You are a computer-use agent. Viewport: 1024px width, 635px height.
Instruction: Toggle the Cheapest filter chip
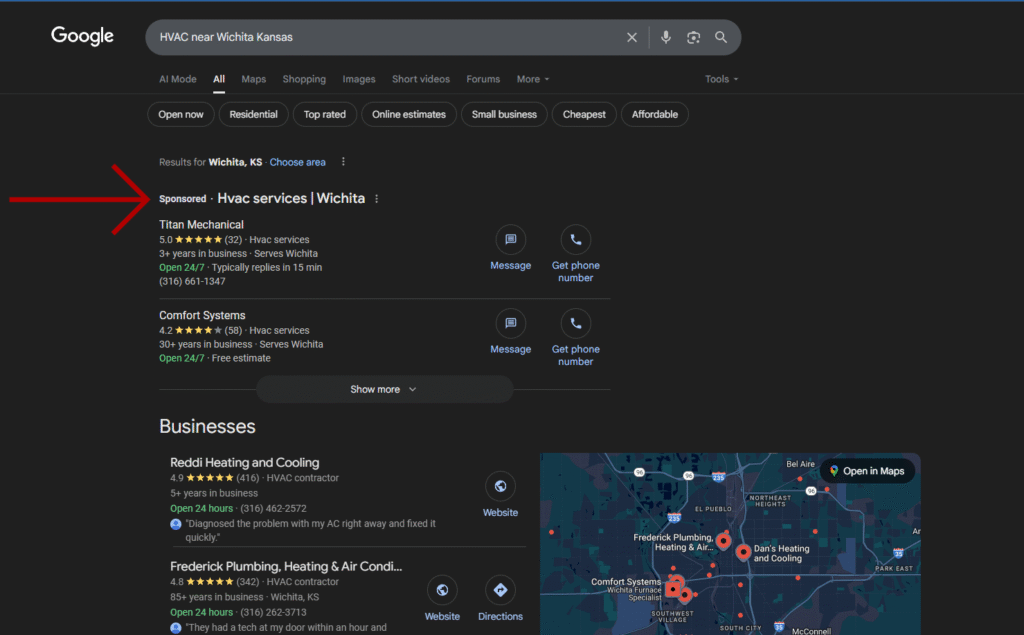(x=584, y=114)
